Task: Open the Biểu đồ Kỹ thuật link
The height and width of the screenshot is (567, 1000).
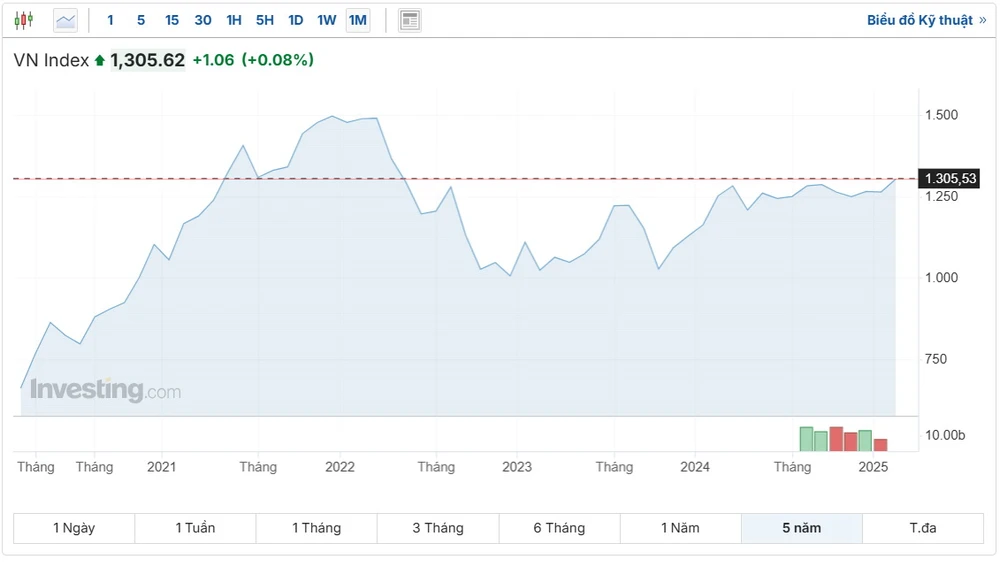Action: [926, 20]
